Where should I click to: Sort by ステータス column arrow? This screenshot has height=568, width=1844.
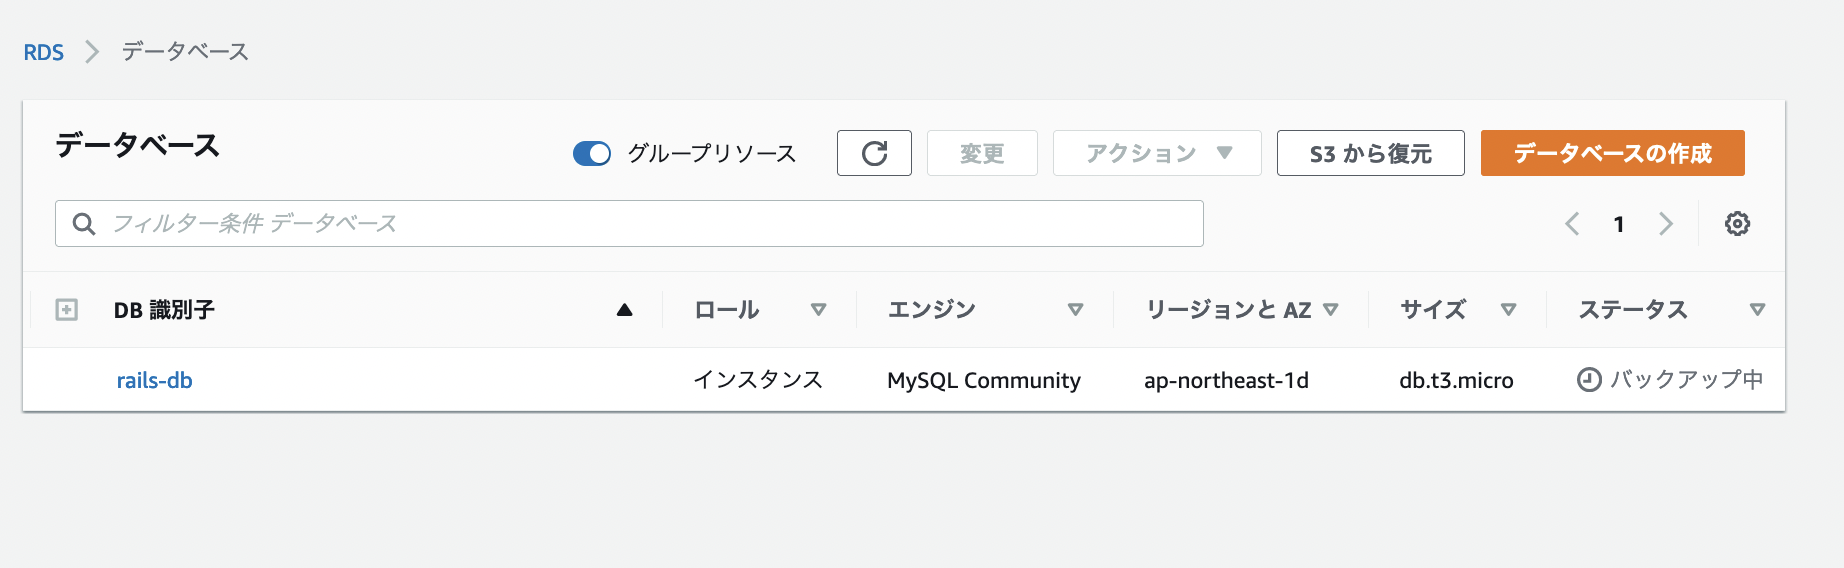tap(1756, 310)
